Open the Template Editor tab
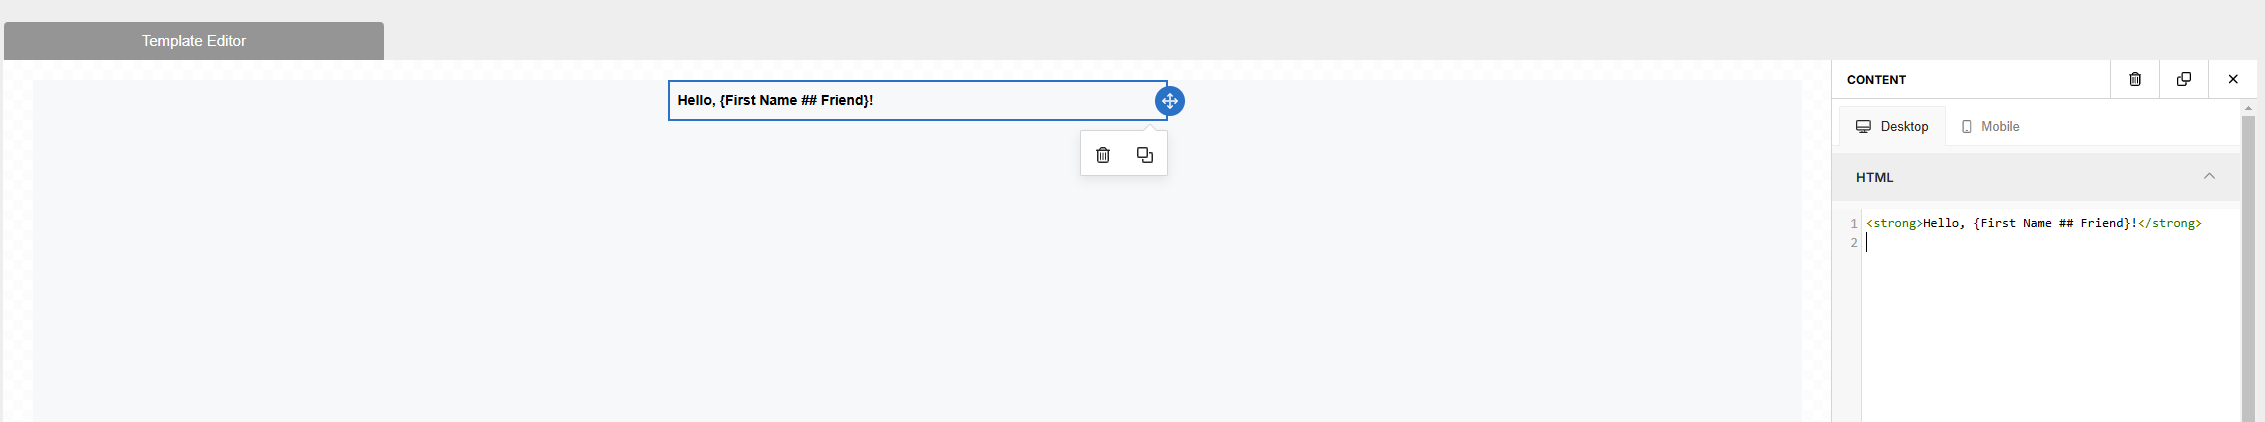 (194, 41)
